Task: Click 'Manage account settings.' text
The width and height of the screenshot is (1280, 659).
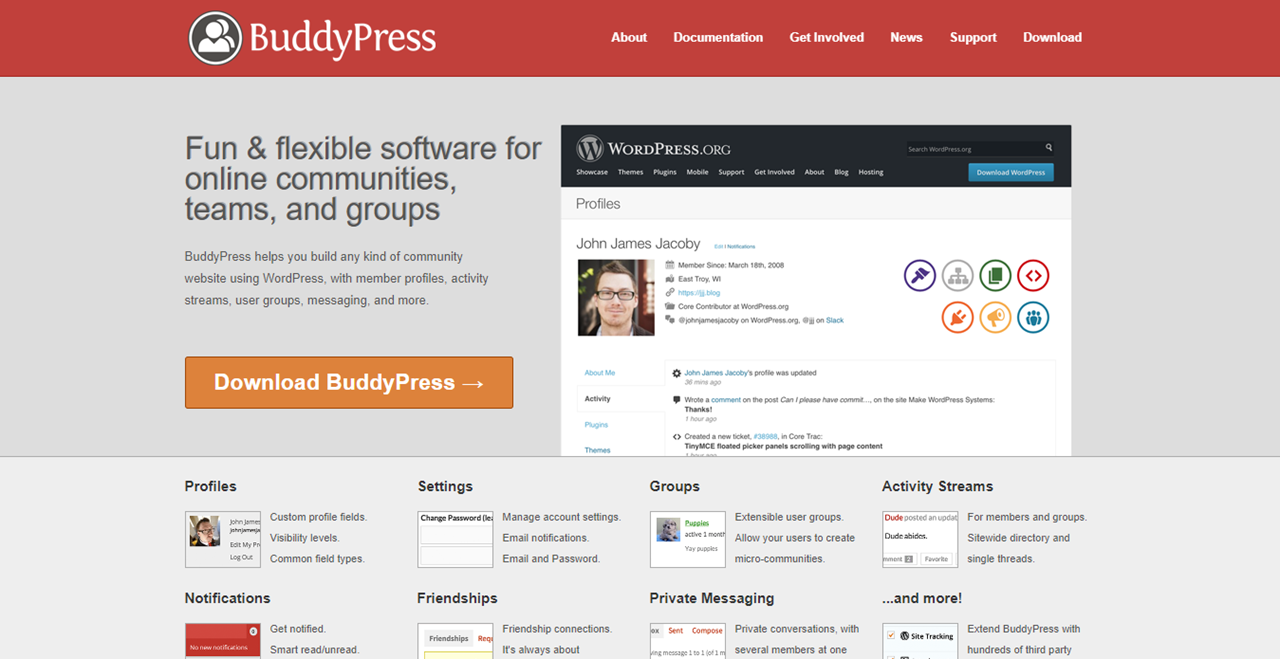Action: coord(561,517)
